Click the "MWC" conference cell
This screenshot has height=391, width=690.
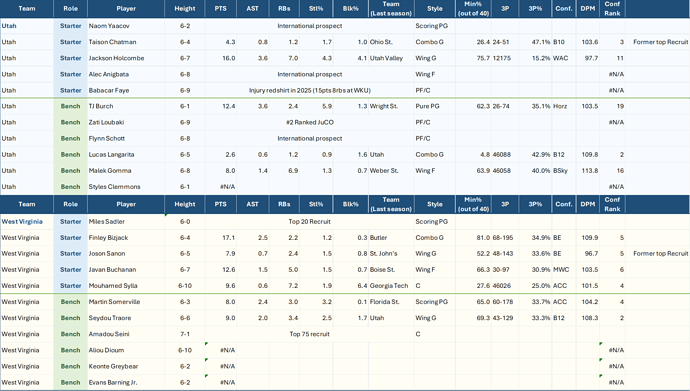(564, 270)
